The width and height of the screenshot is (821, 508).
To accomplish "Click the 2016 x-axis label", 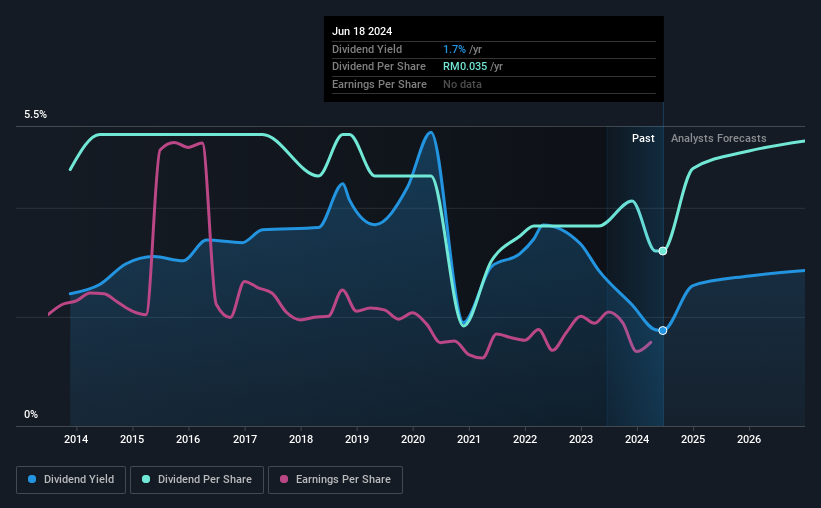I will point(188,439).
